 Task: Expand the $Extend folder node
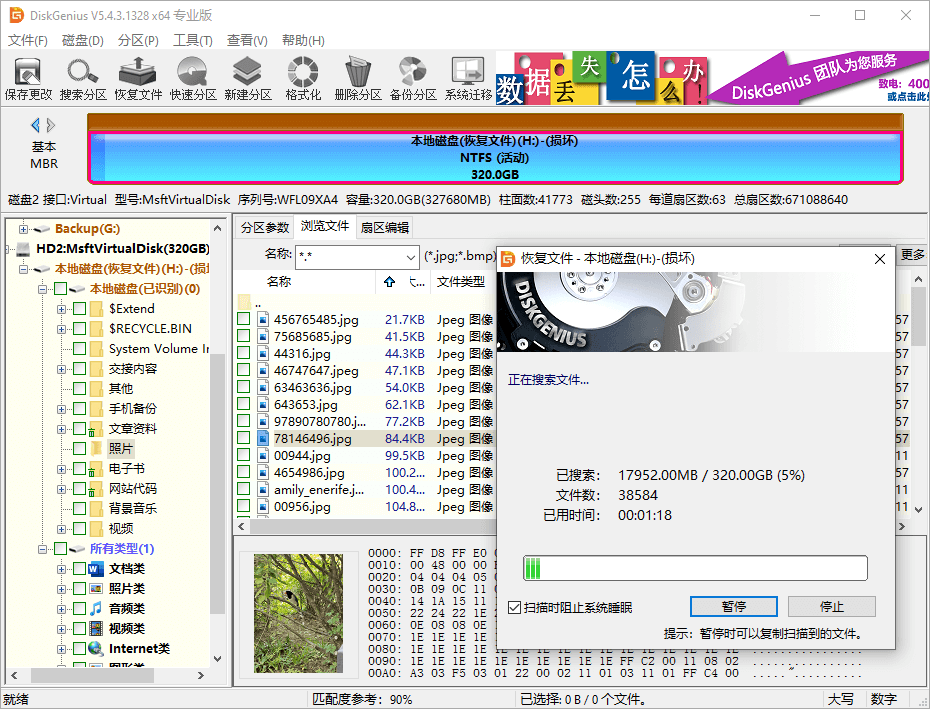[x=61, y=309]
